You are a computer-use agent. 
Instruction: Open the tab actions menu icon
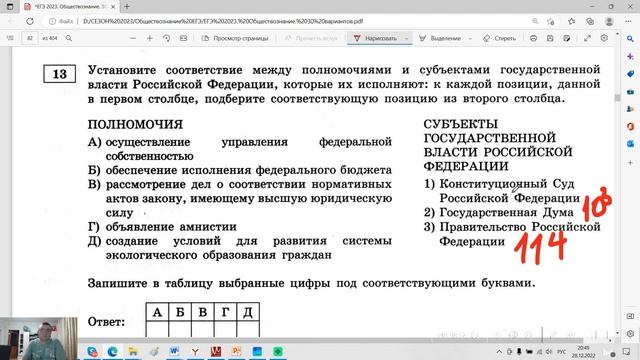point(10,7)
